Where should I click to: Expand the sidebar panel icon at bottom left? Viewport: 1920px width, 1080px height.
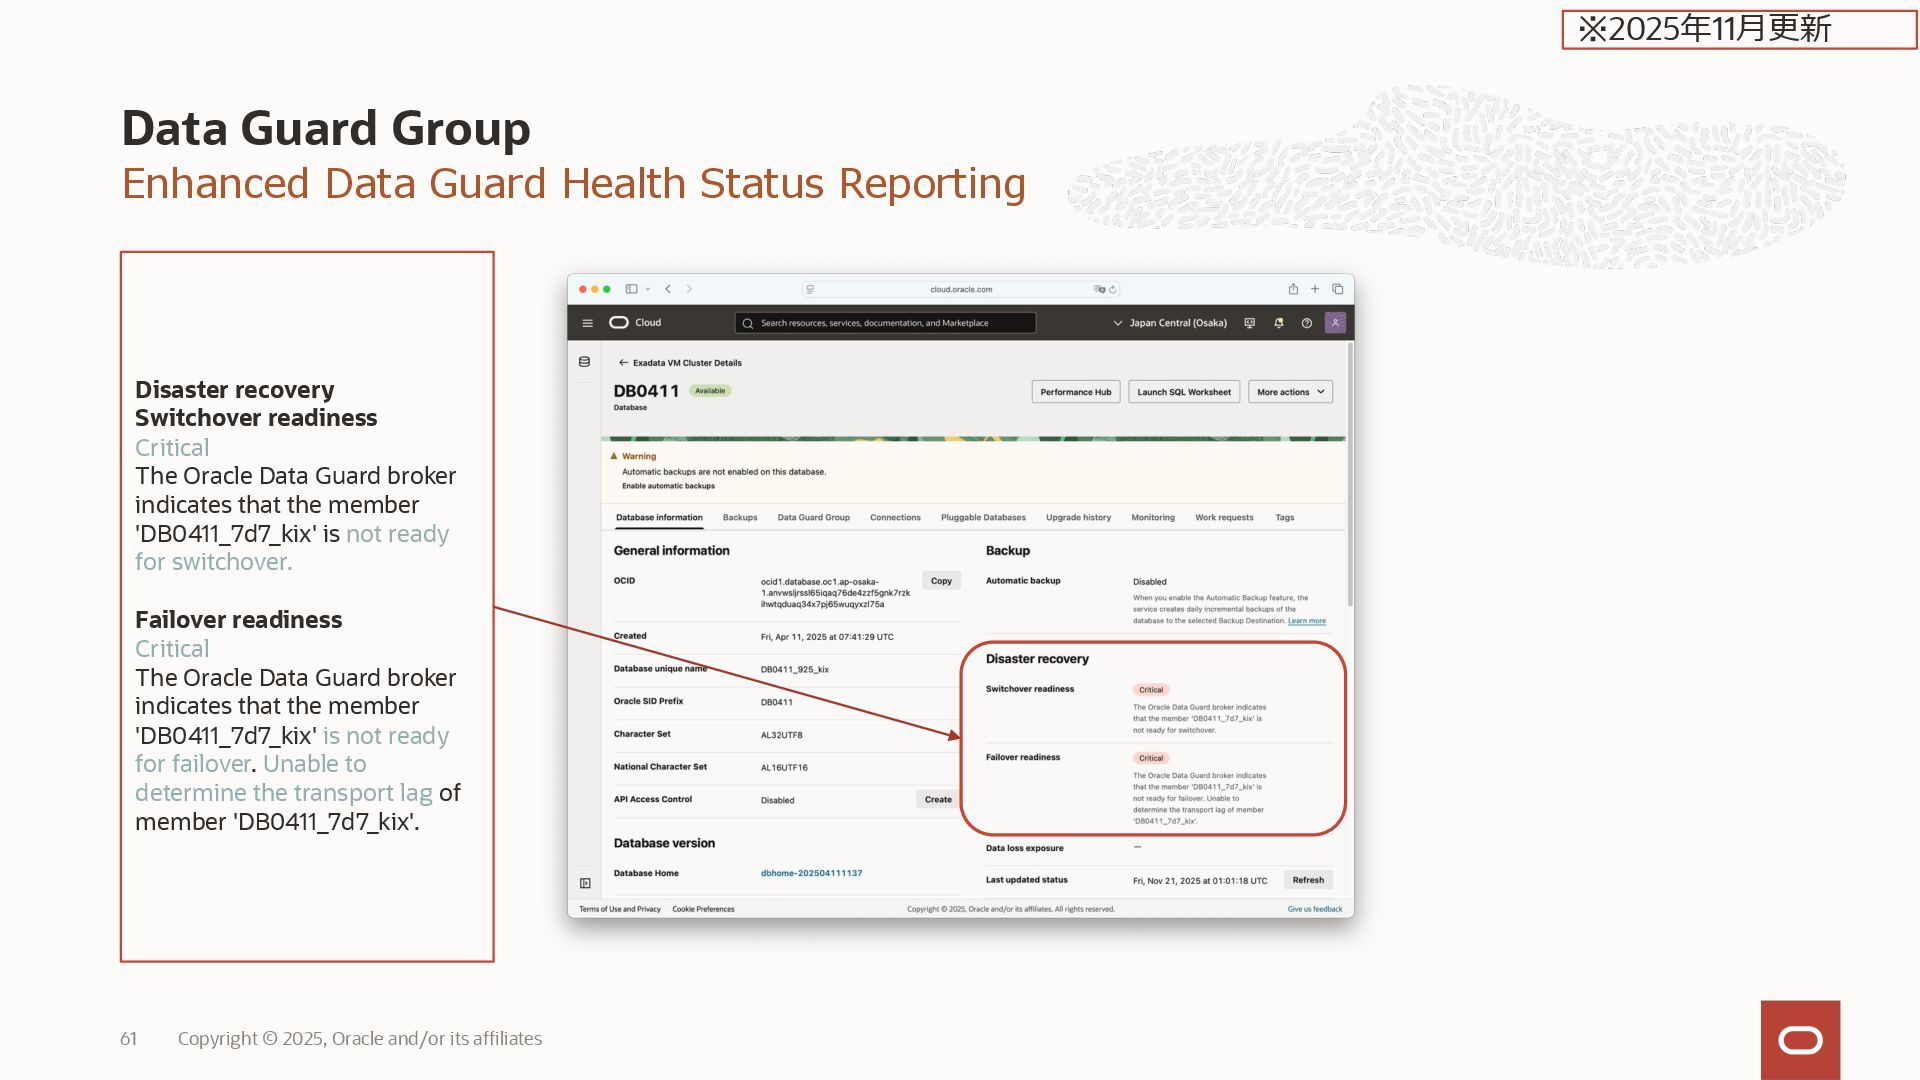(585, 883)
